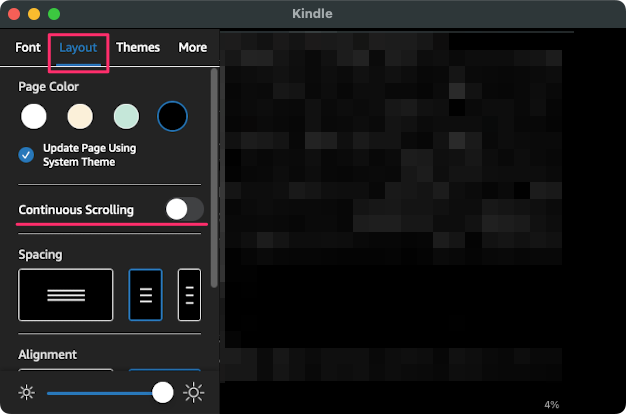Click the 4% reading progress indicator

click(x=551, y=405)
